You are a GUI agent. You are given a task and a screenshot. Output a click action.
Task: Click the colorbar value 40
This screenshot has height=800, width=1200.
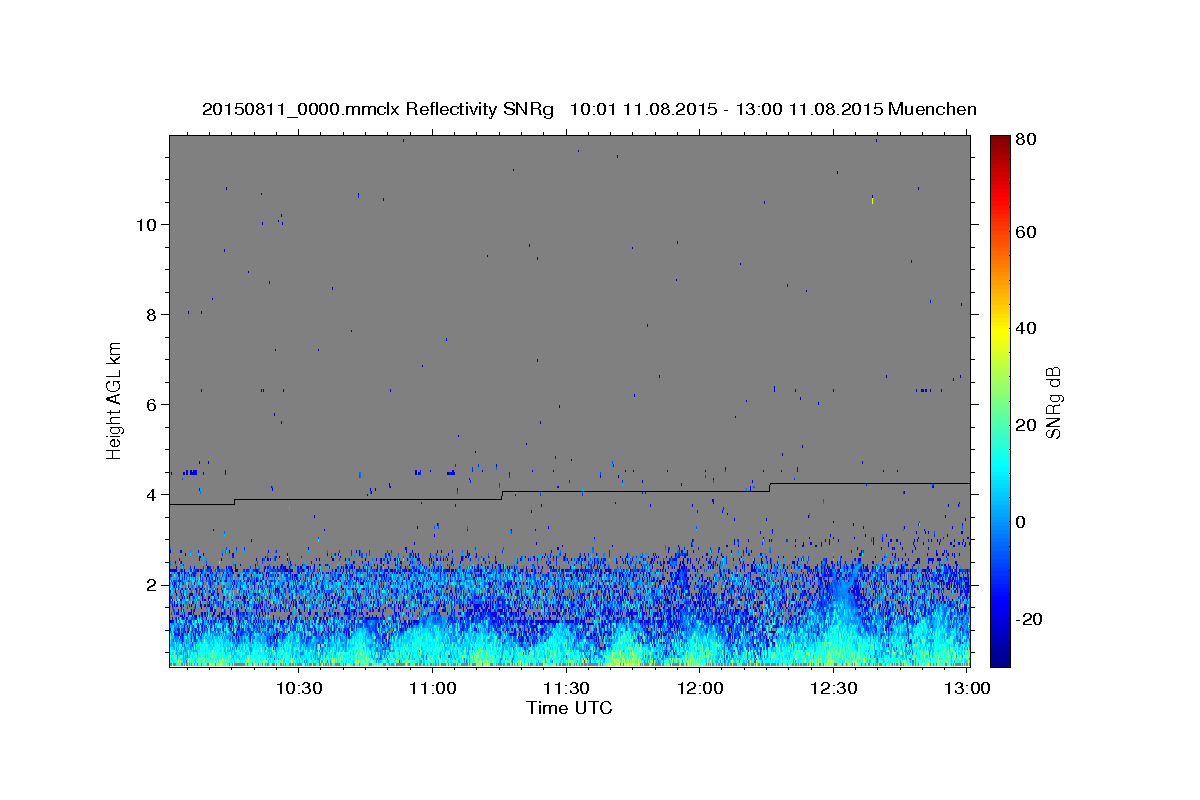[1028, 328]
